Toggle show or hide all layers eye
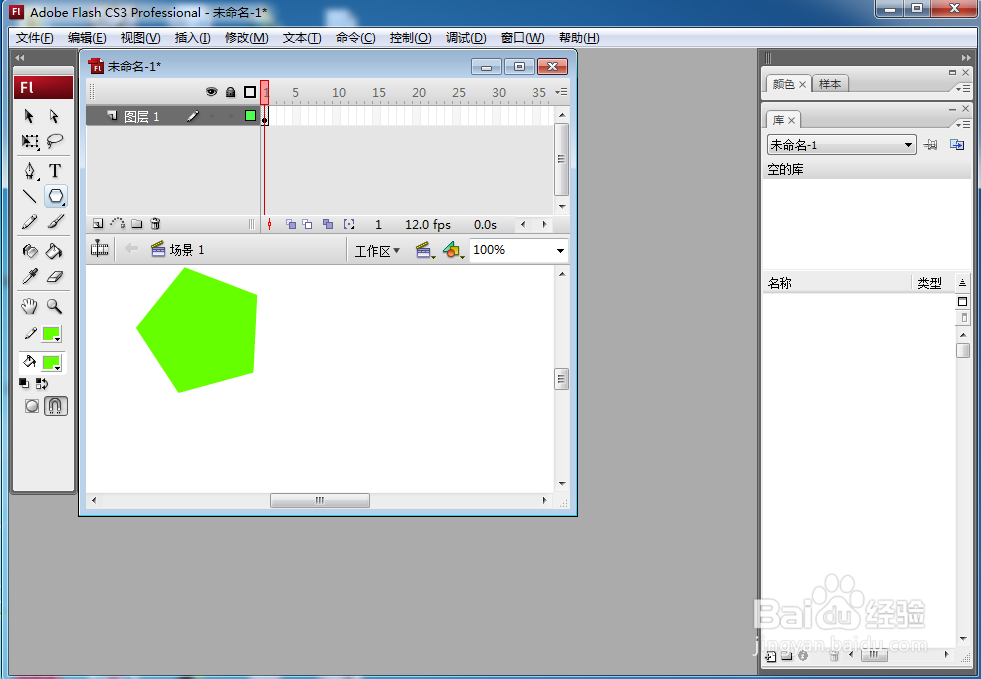The image size is (981, 679). click(211, 92)
